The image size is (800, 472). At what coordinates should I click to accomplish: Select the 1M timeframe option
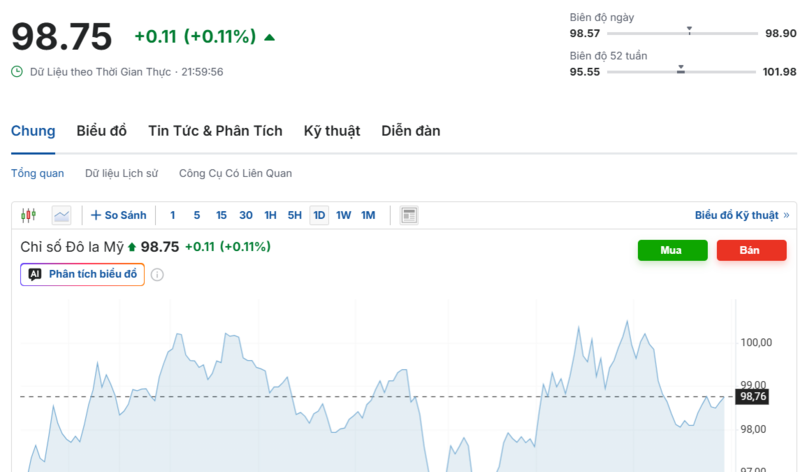coord(368,215)
